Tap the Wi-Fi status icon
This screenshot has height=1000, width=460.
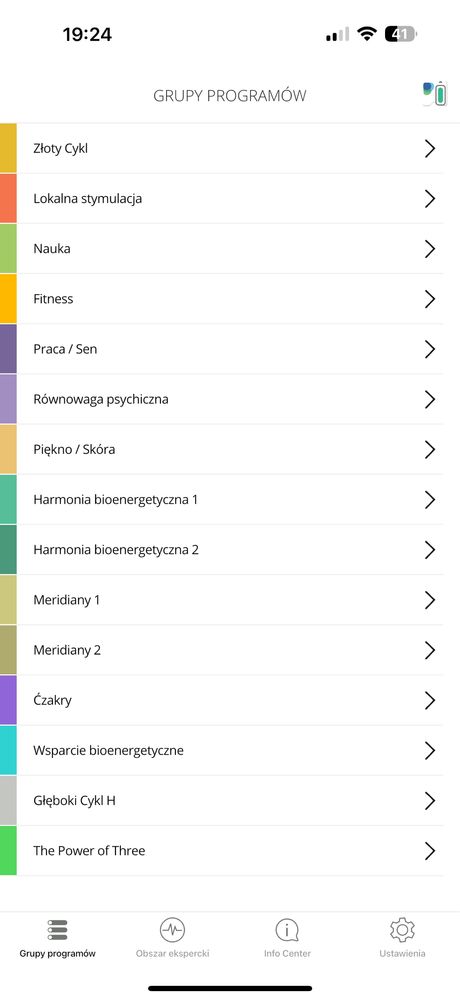(367, 34)
